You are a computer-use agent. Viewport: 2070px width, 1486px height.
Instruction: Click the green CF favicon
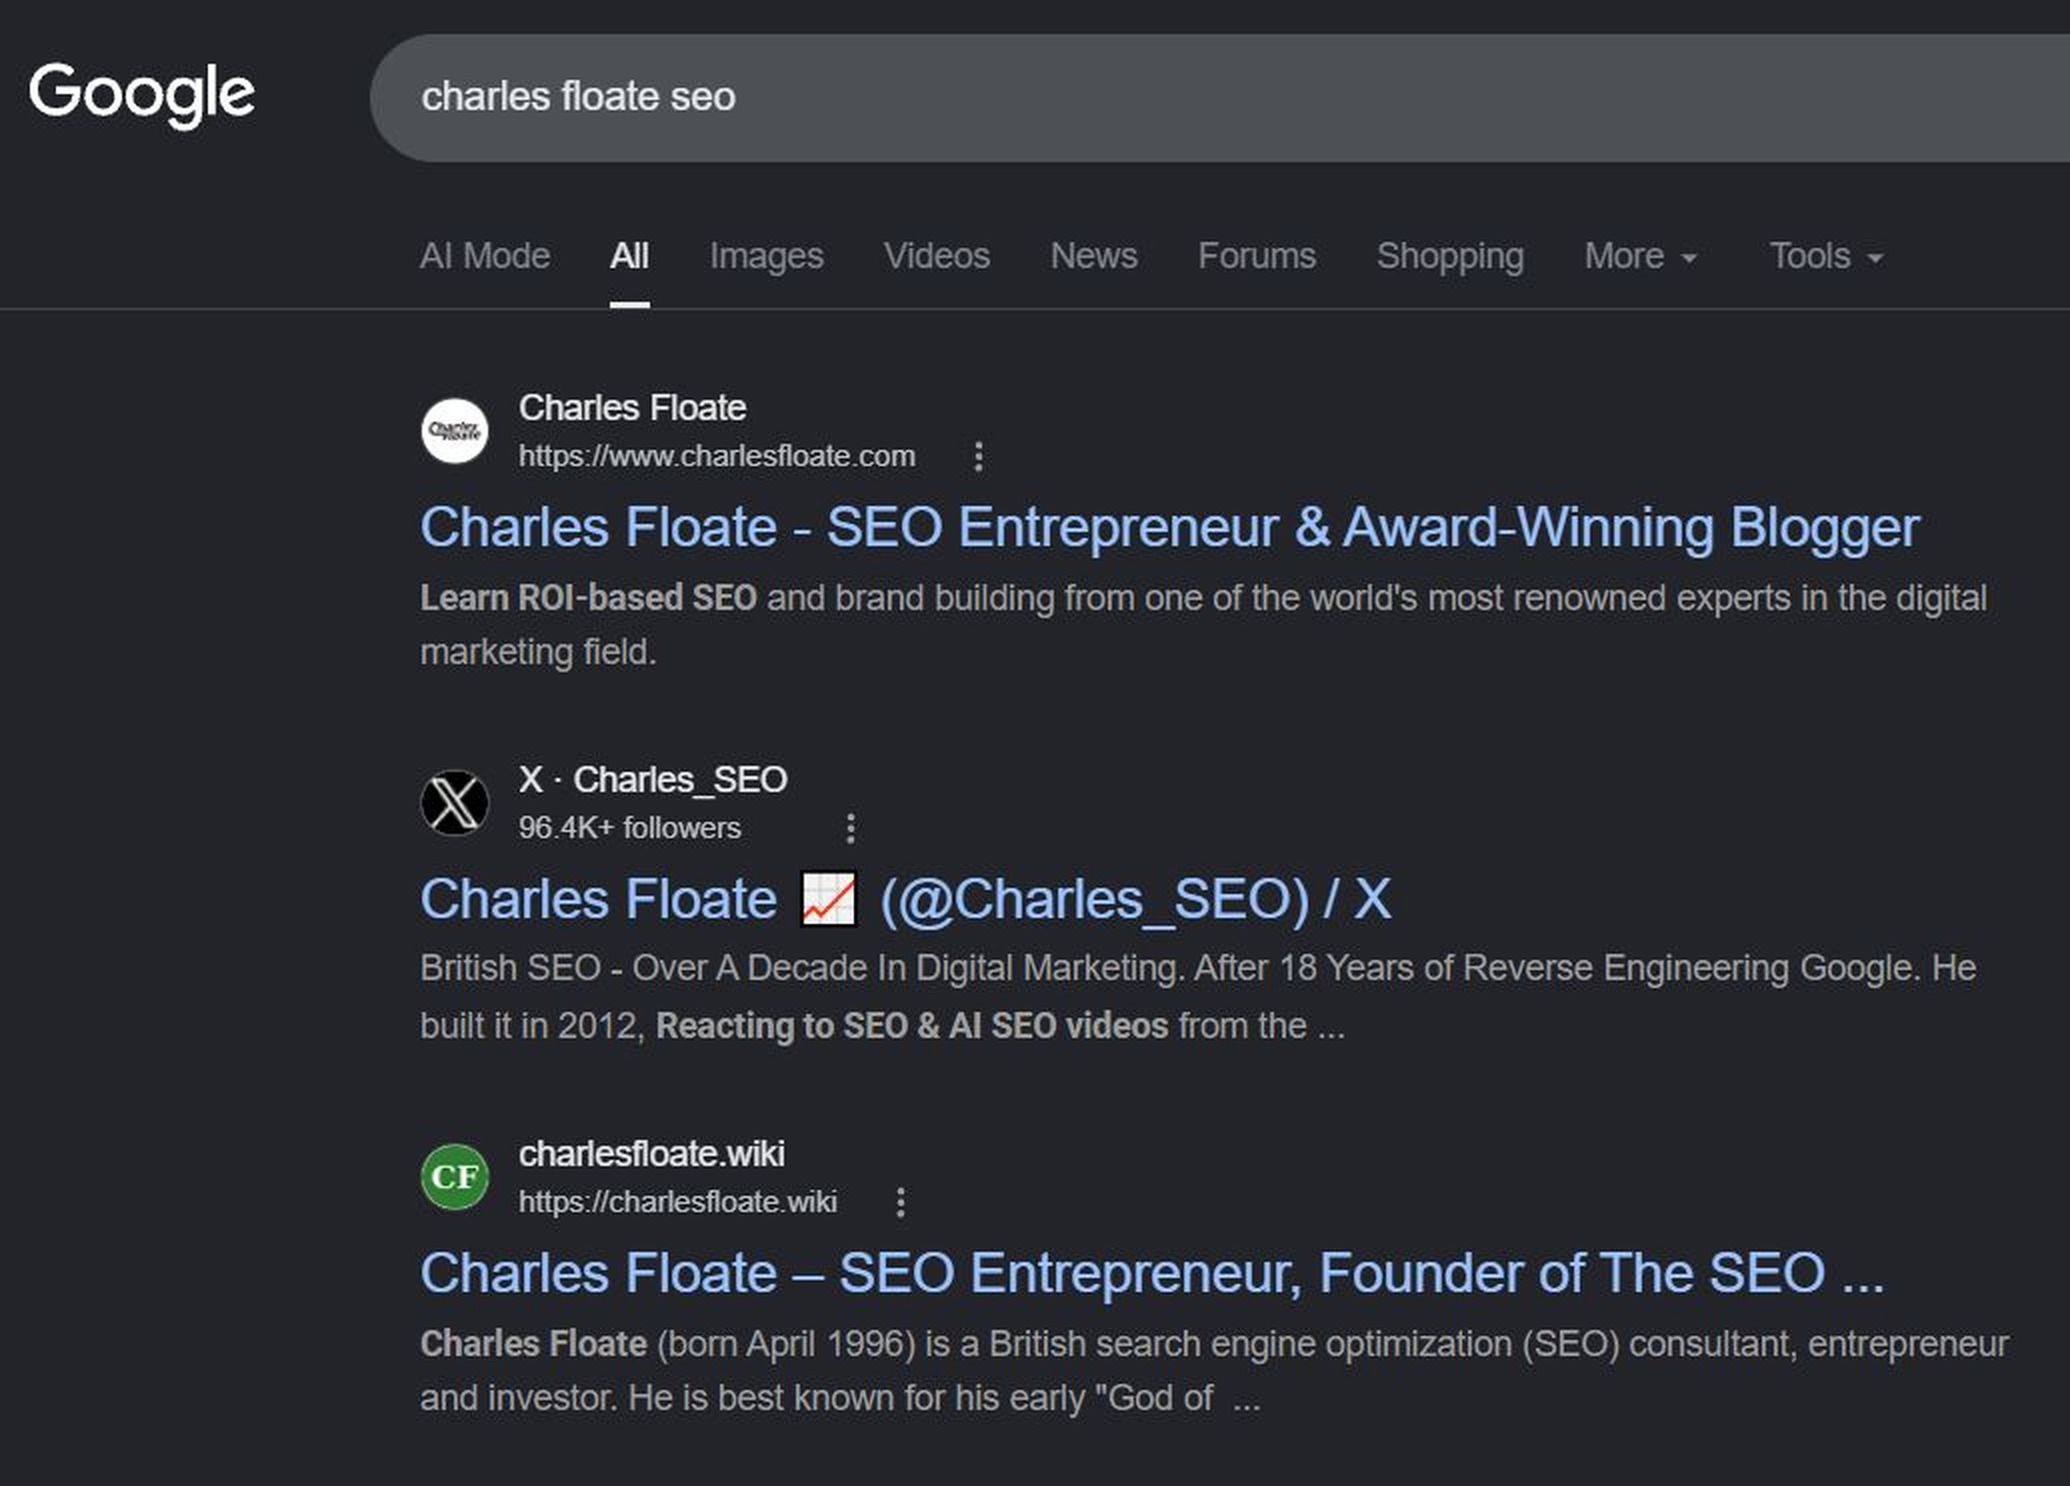(x=455, y=1177)
